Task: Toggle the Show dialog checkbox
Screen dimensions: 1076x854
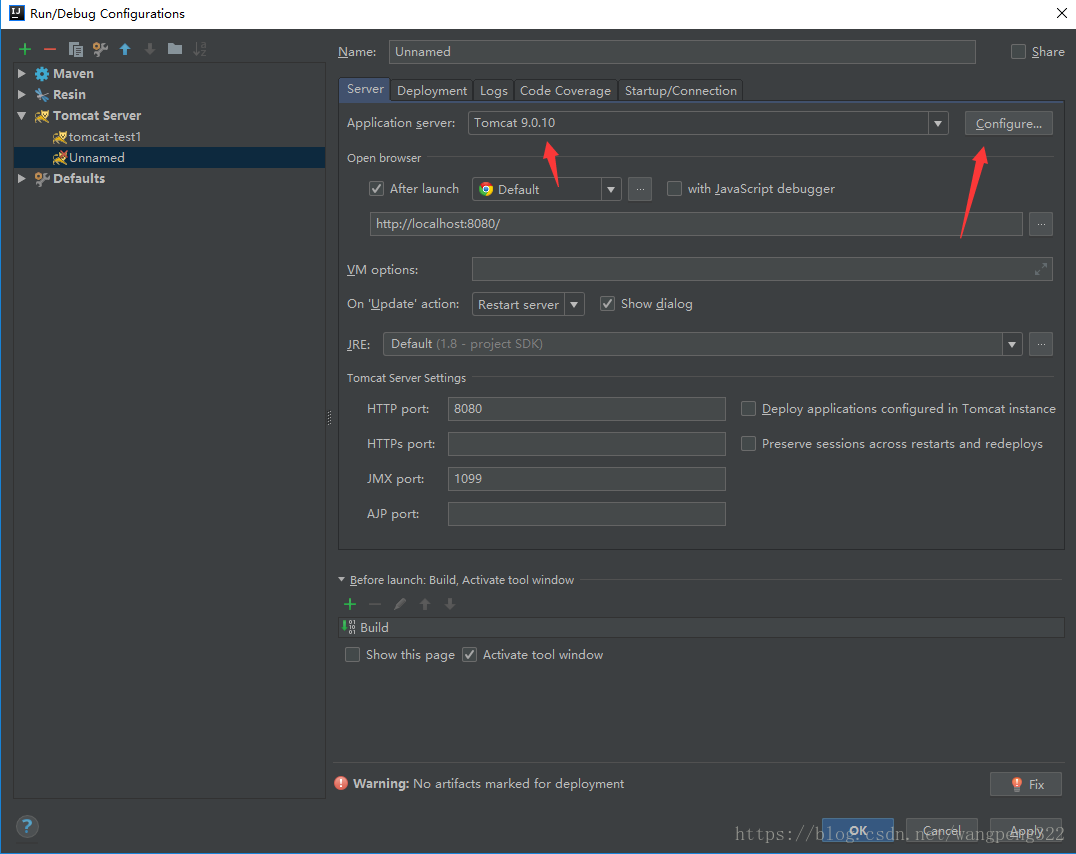Action: pos(607,303)
